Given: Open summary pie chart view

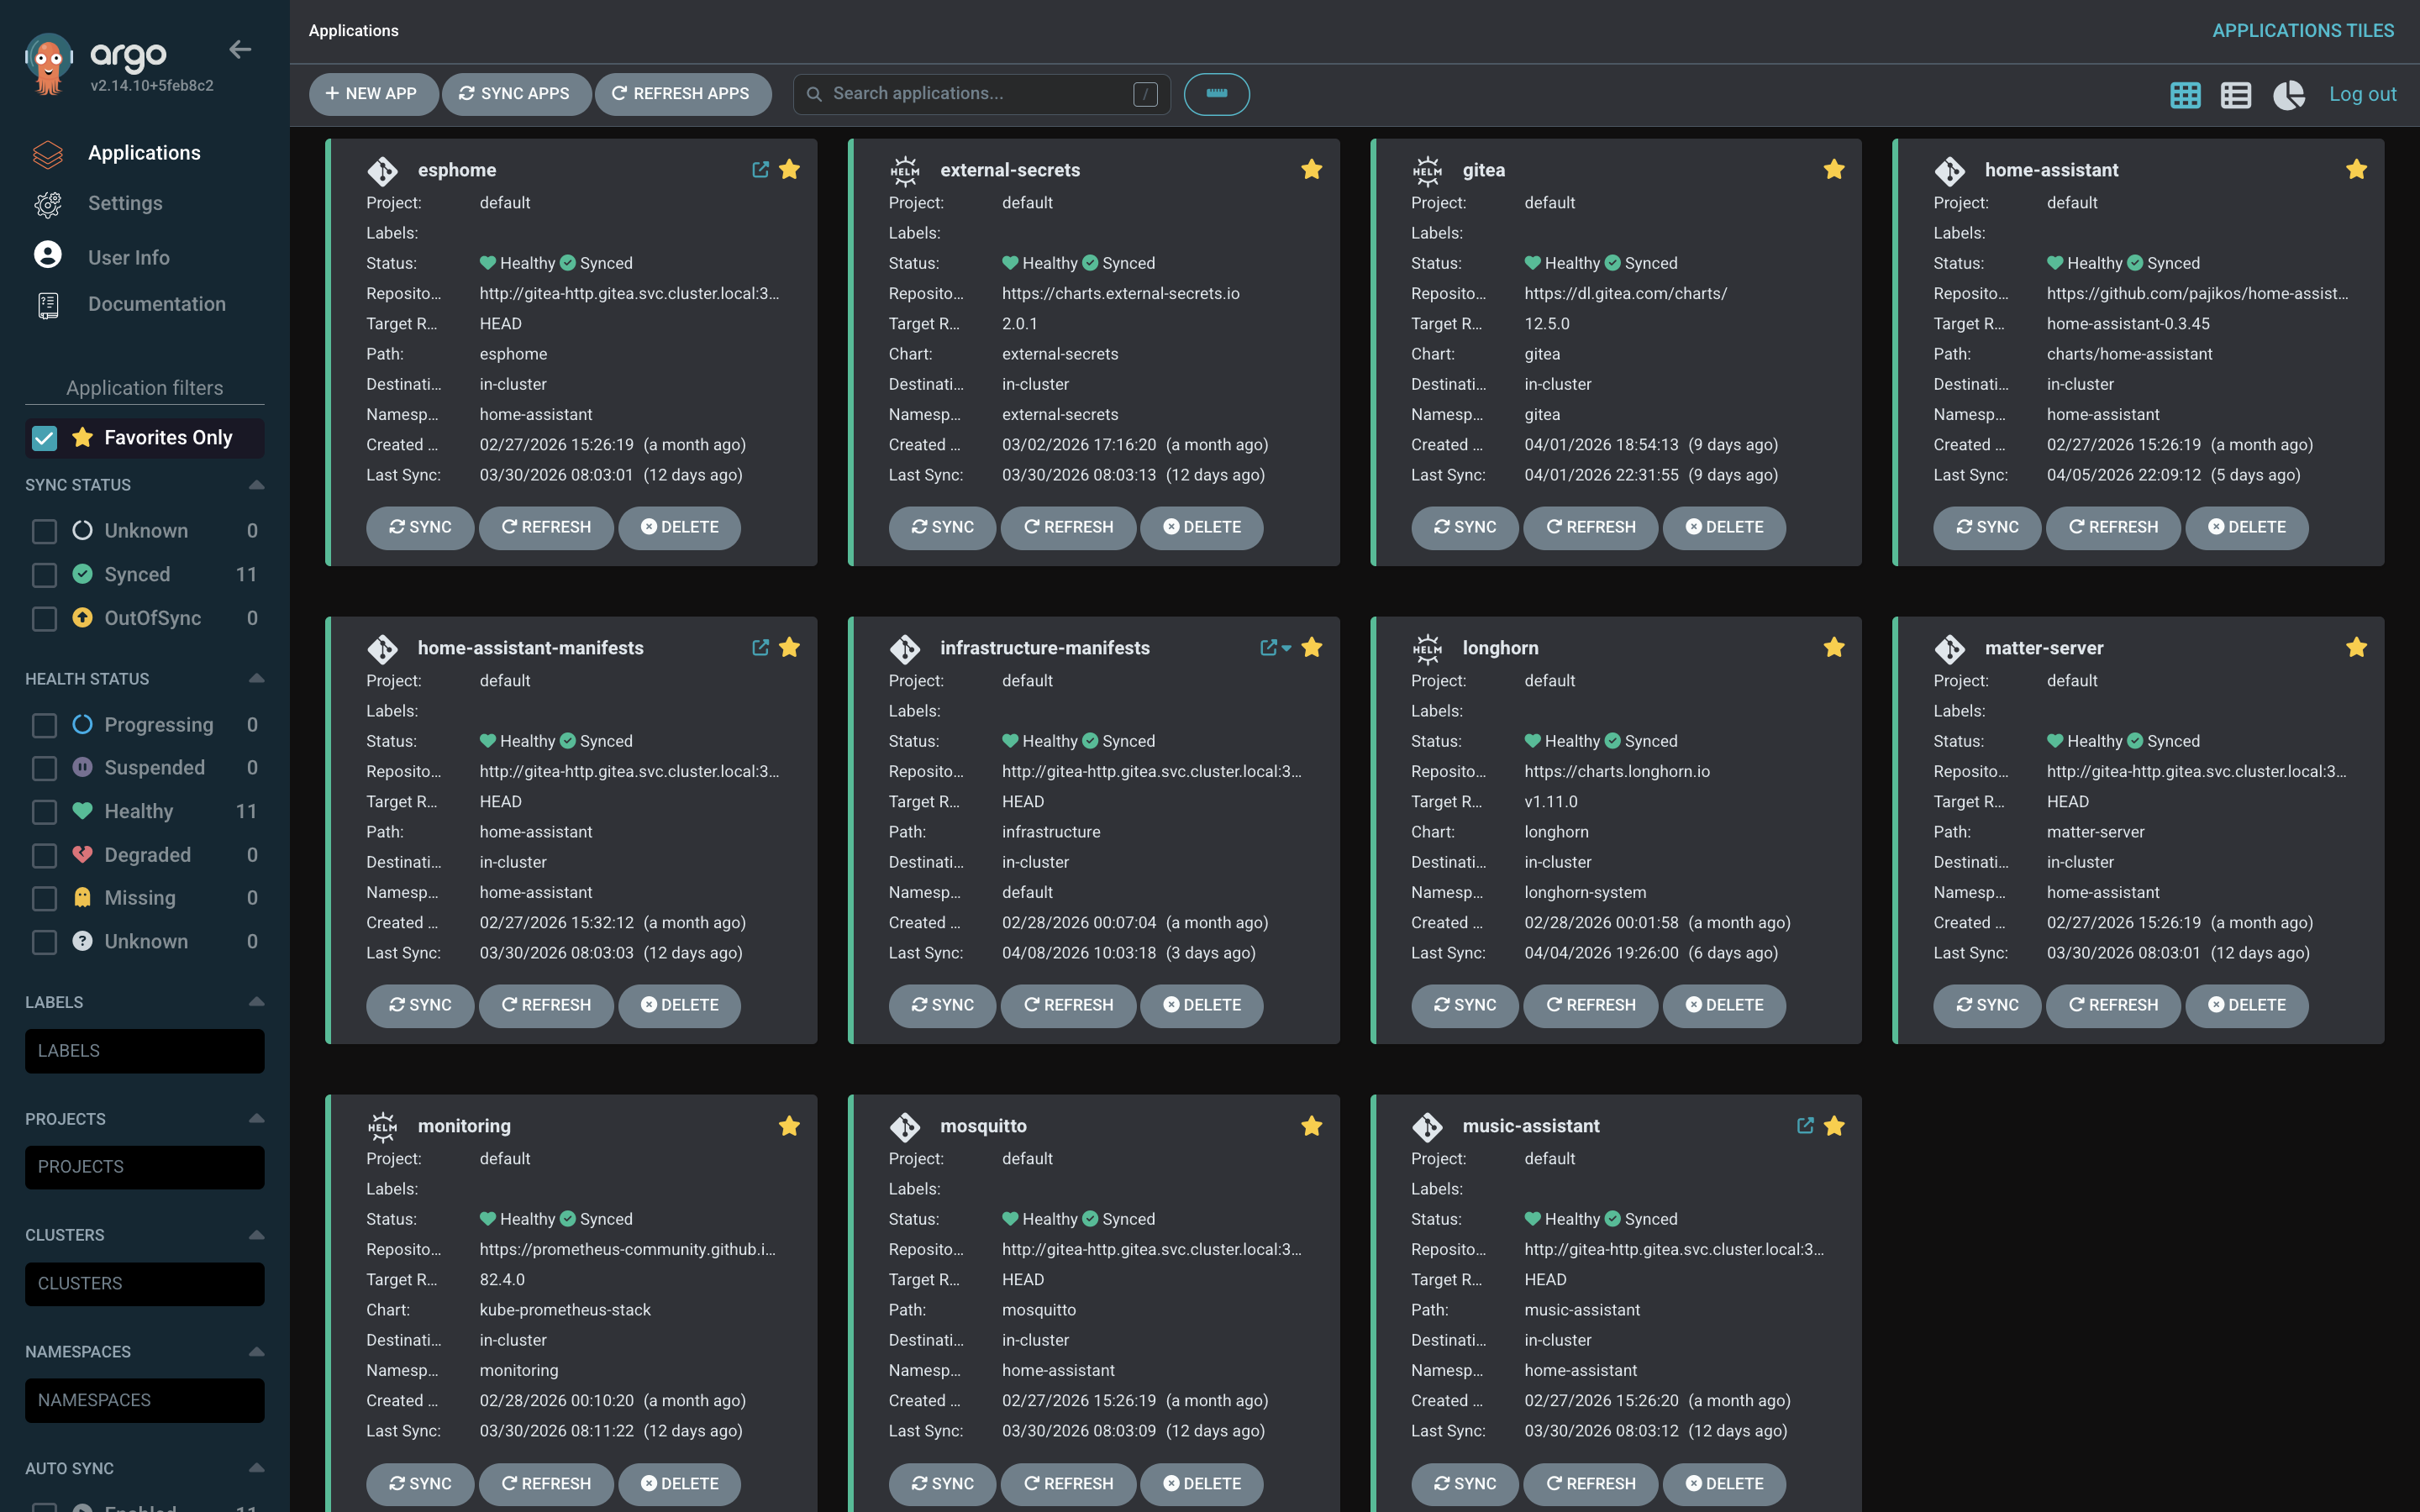Looking at the screenshot, I should coord(2289,95).
